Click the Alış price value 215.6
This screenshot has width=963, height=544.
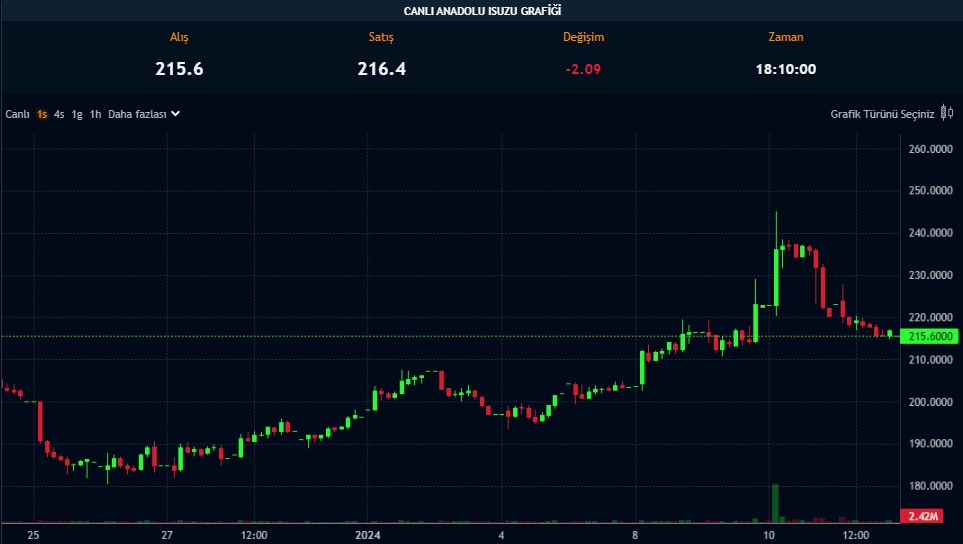pos(180,69)
